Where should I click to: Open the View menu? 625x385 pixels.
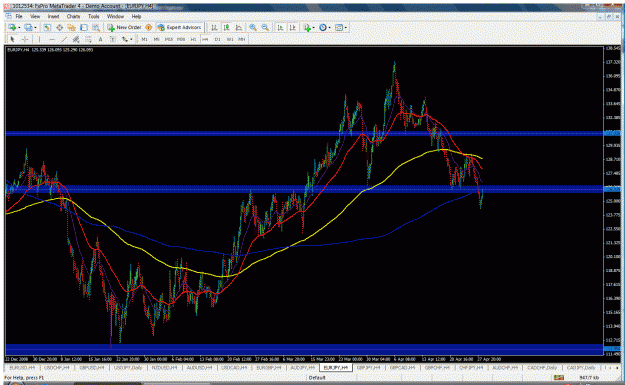[35, 16]
